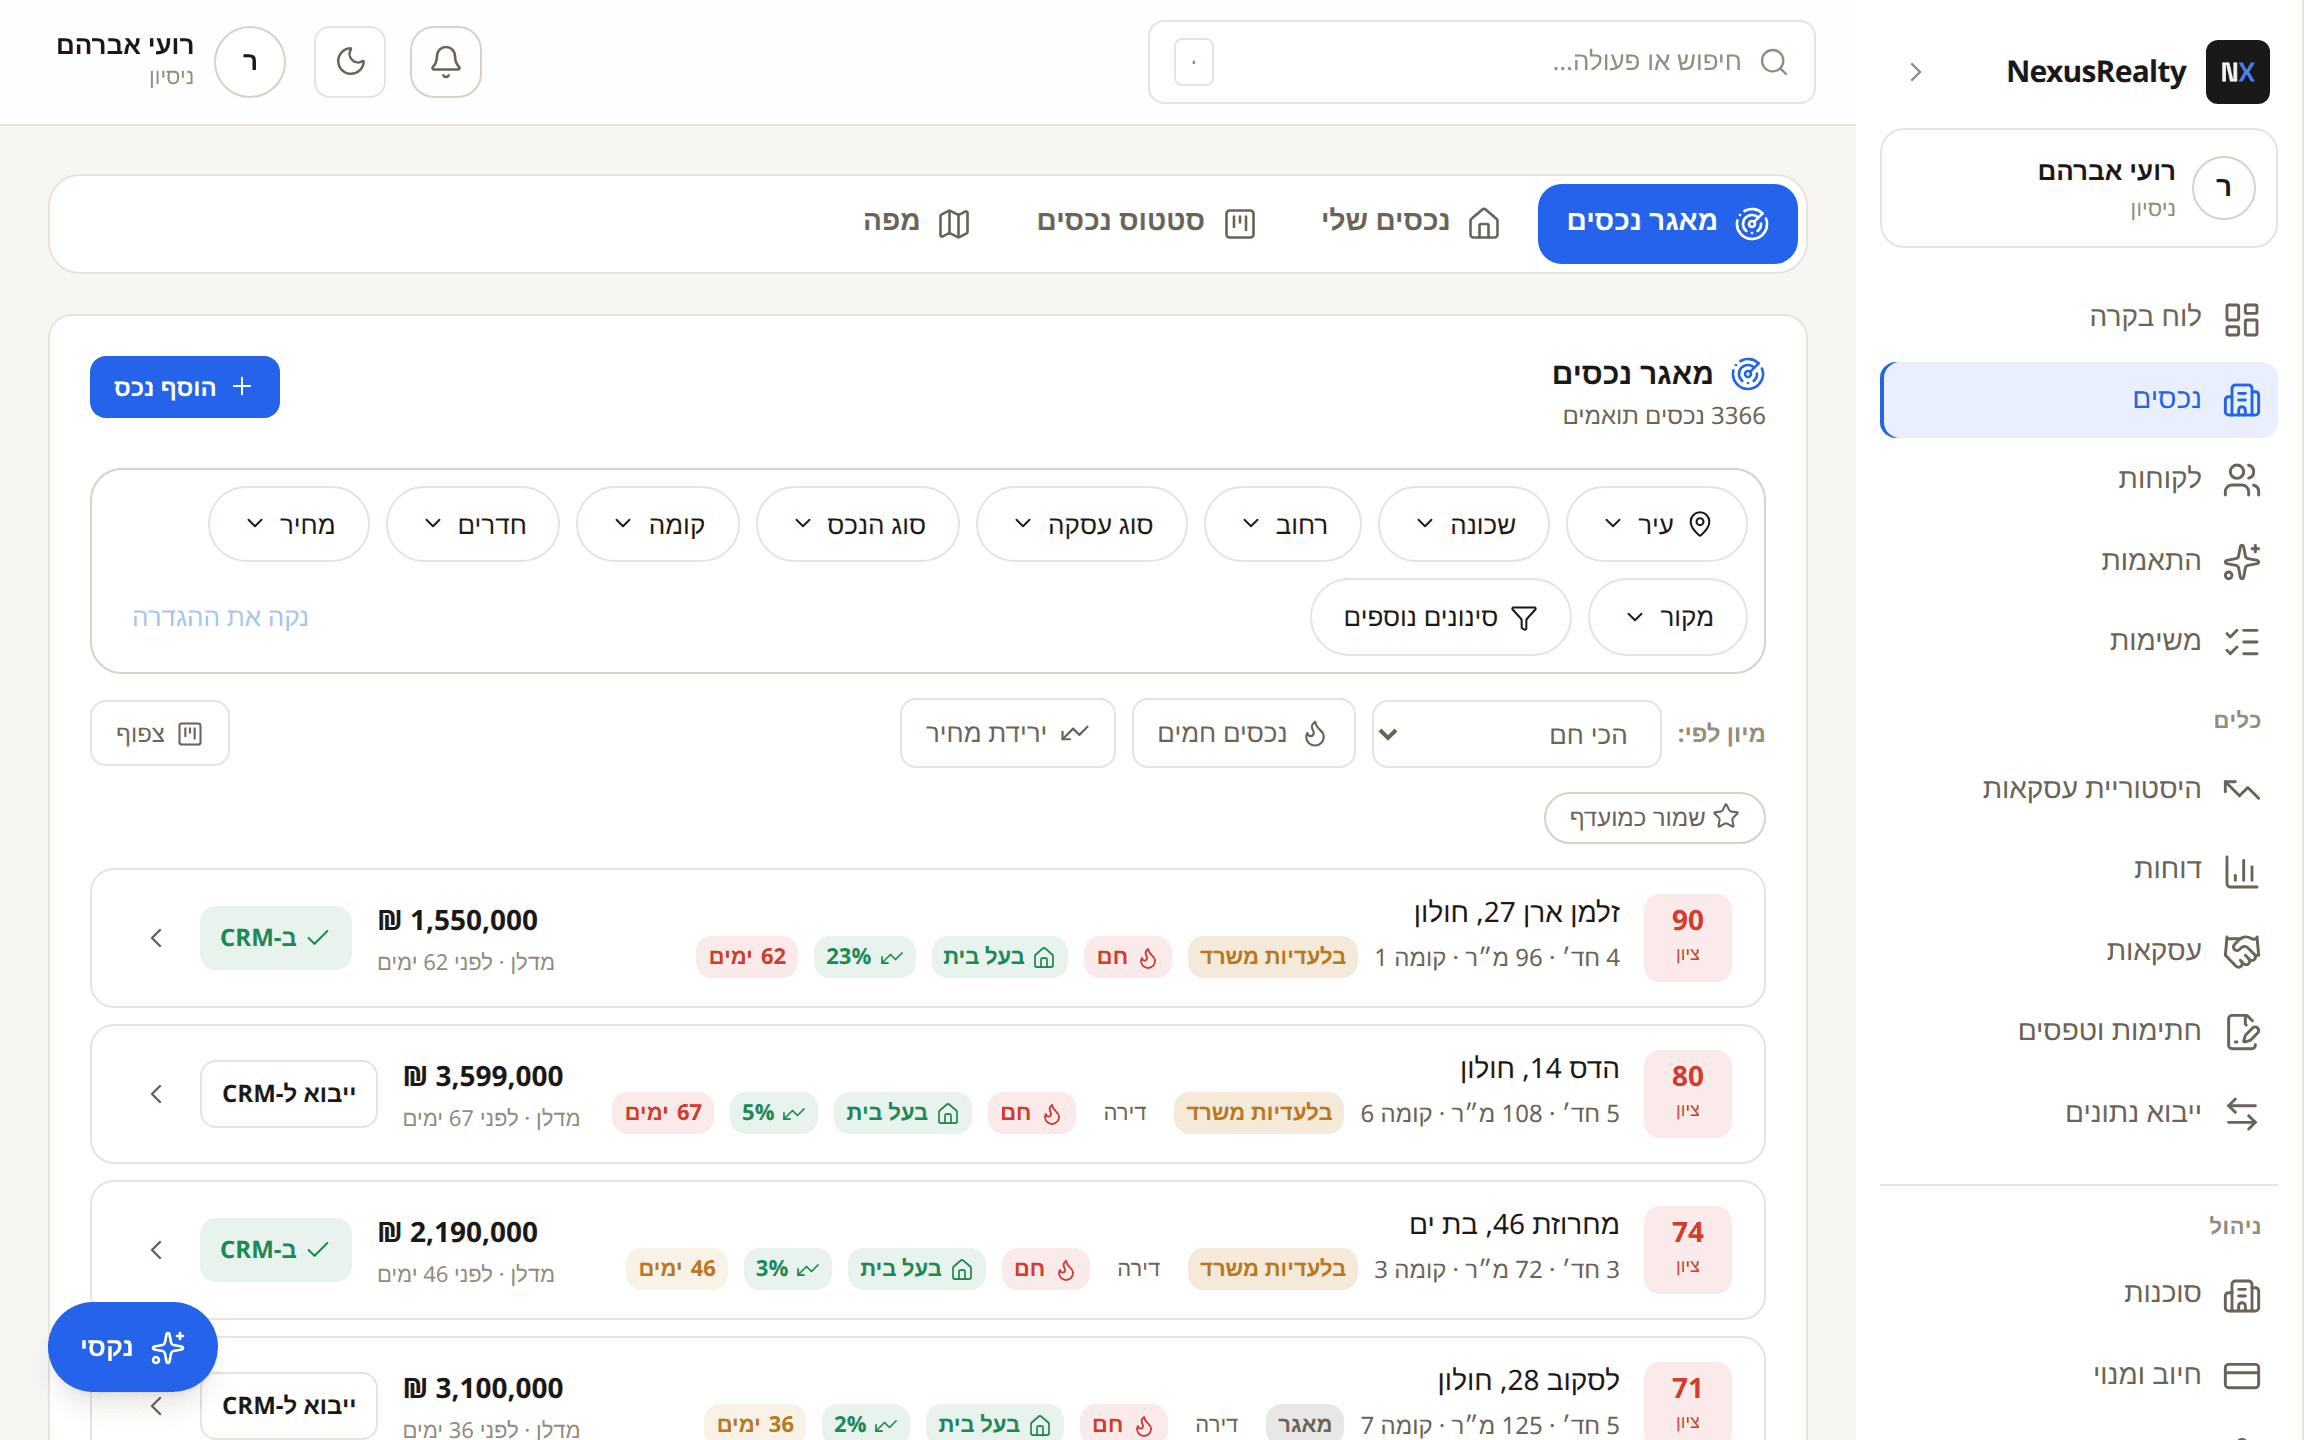Click the בעל בית tag on מחרוזת 46
This screenshot has height=1440, width=2304.
click(917, 1269)
